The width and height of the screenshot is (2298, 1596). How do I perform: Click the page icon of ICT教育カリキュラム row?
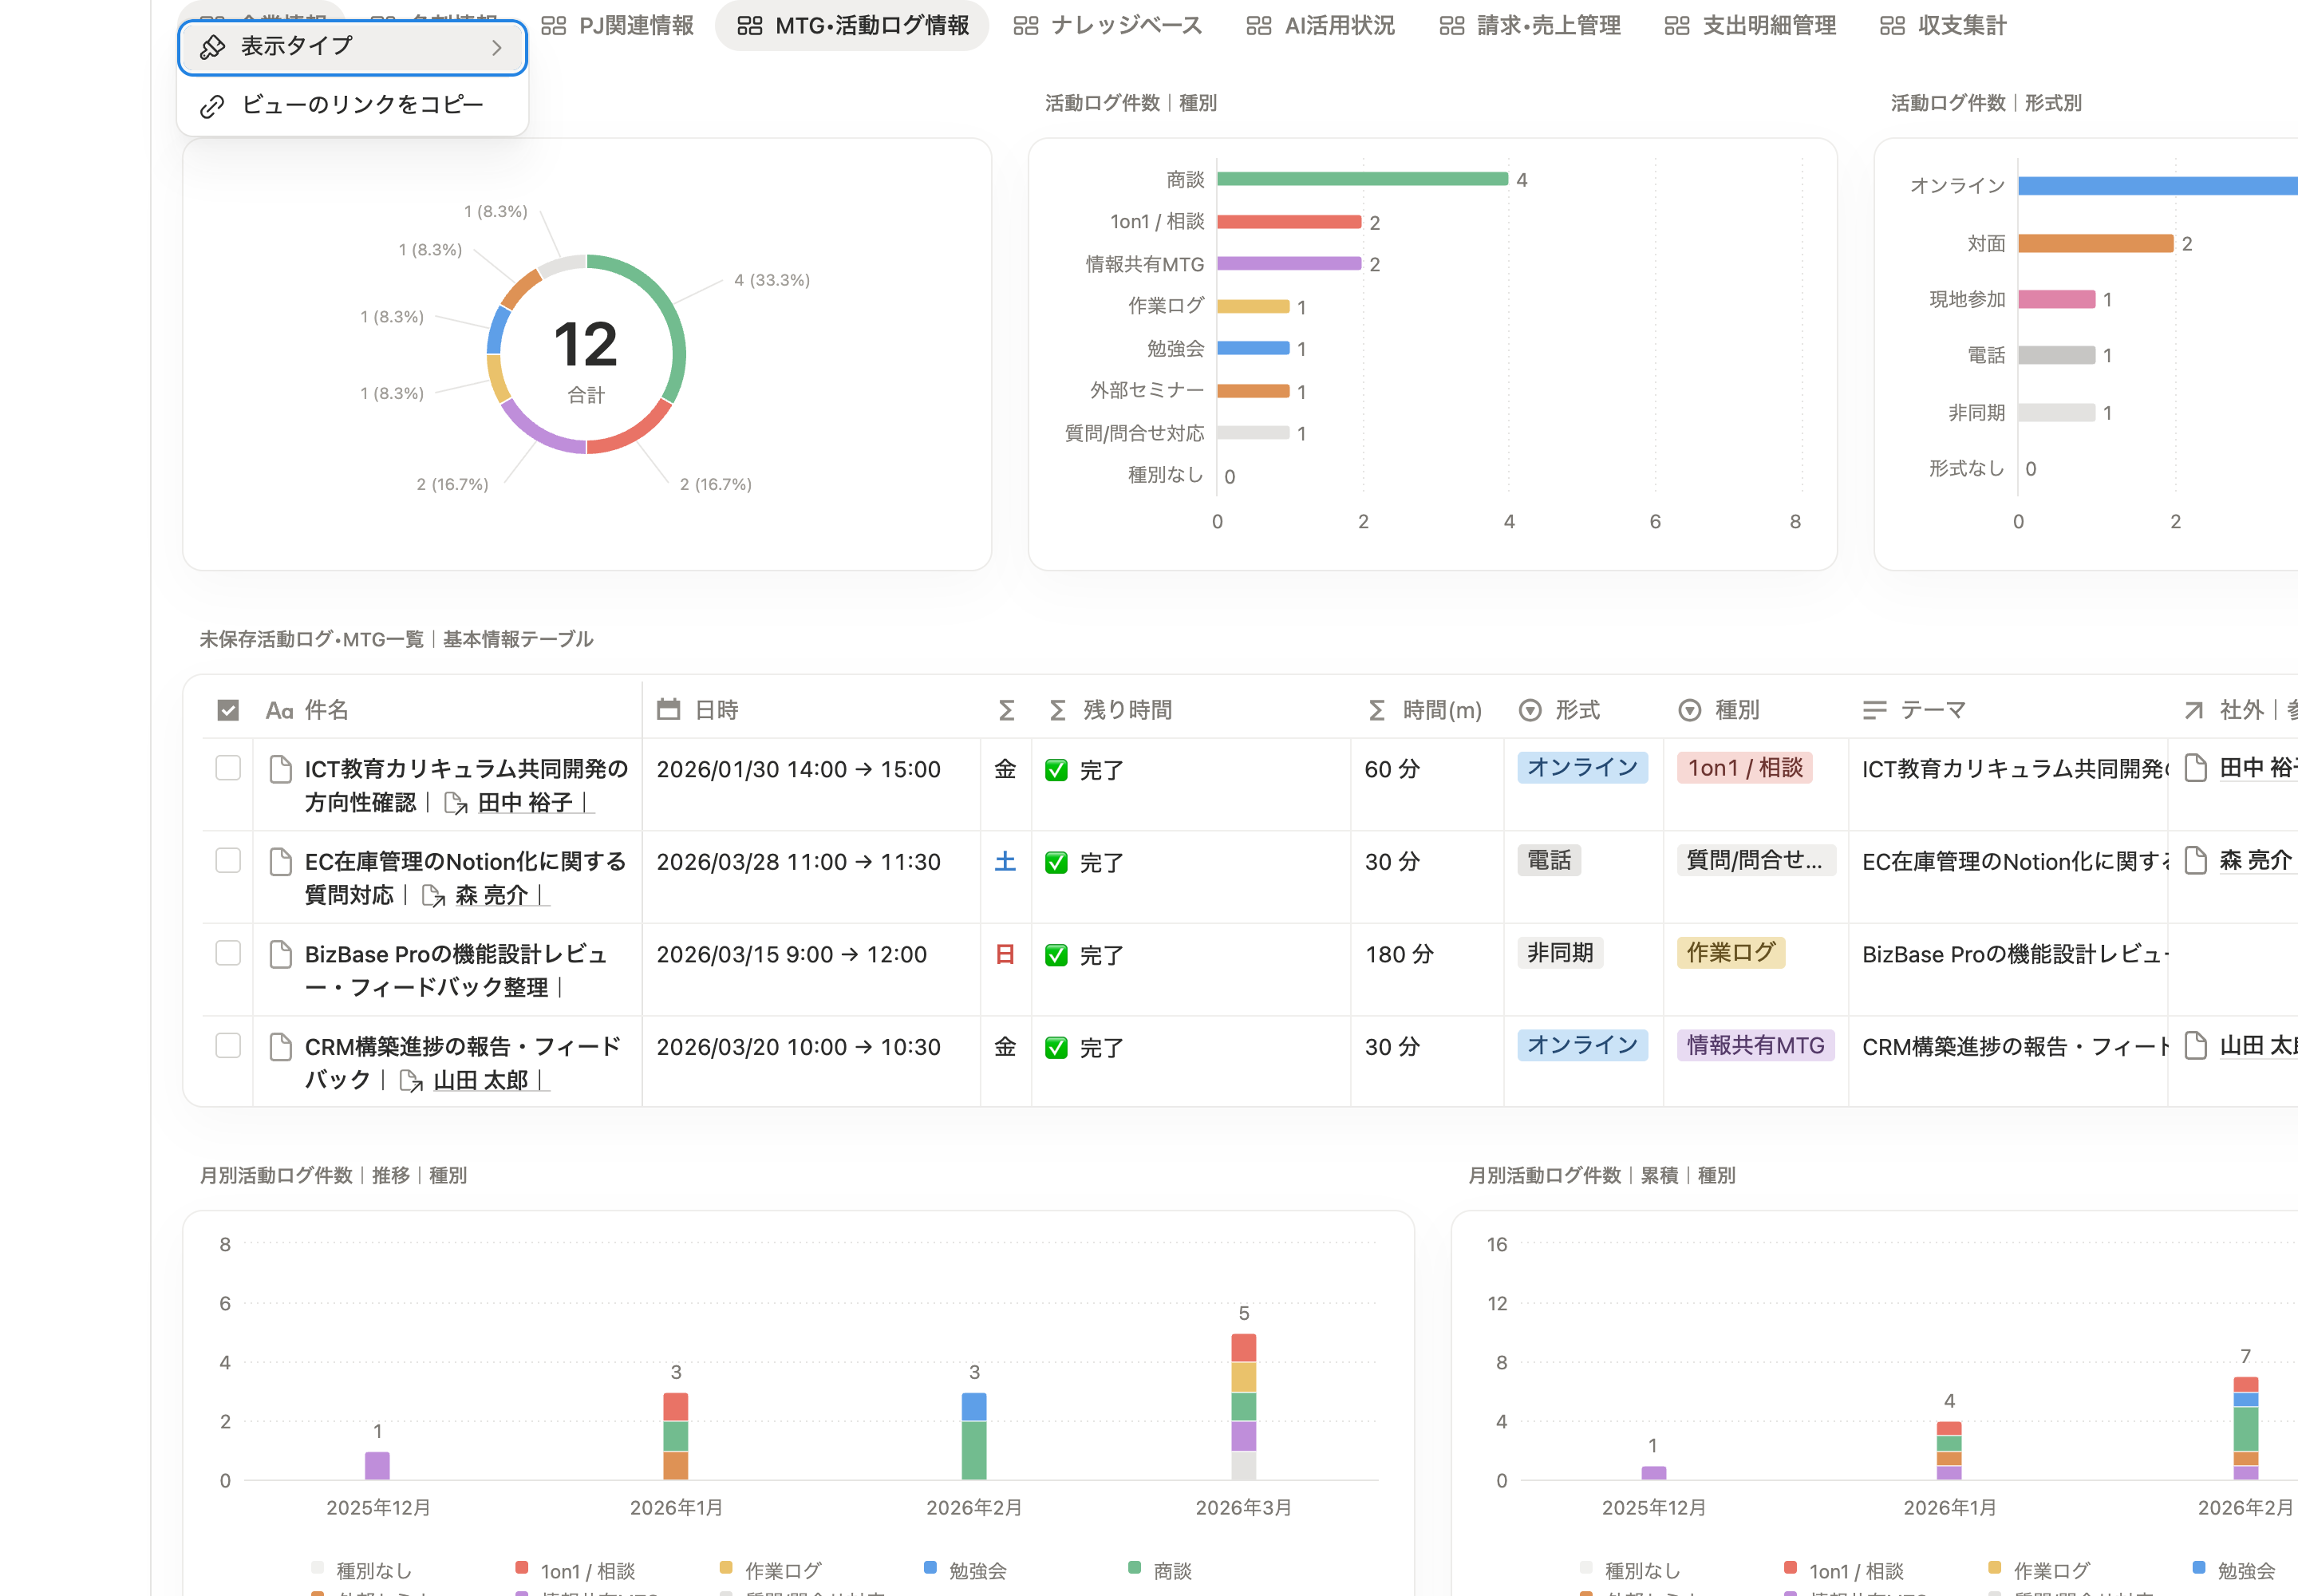pos(281,769)
